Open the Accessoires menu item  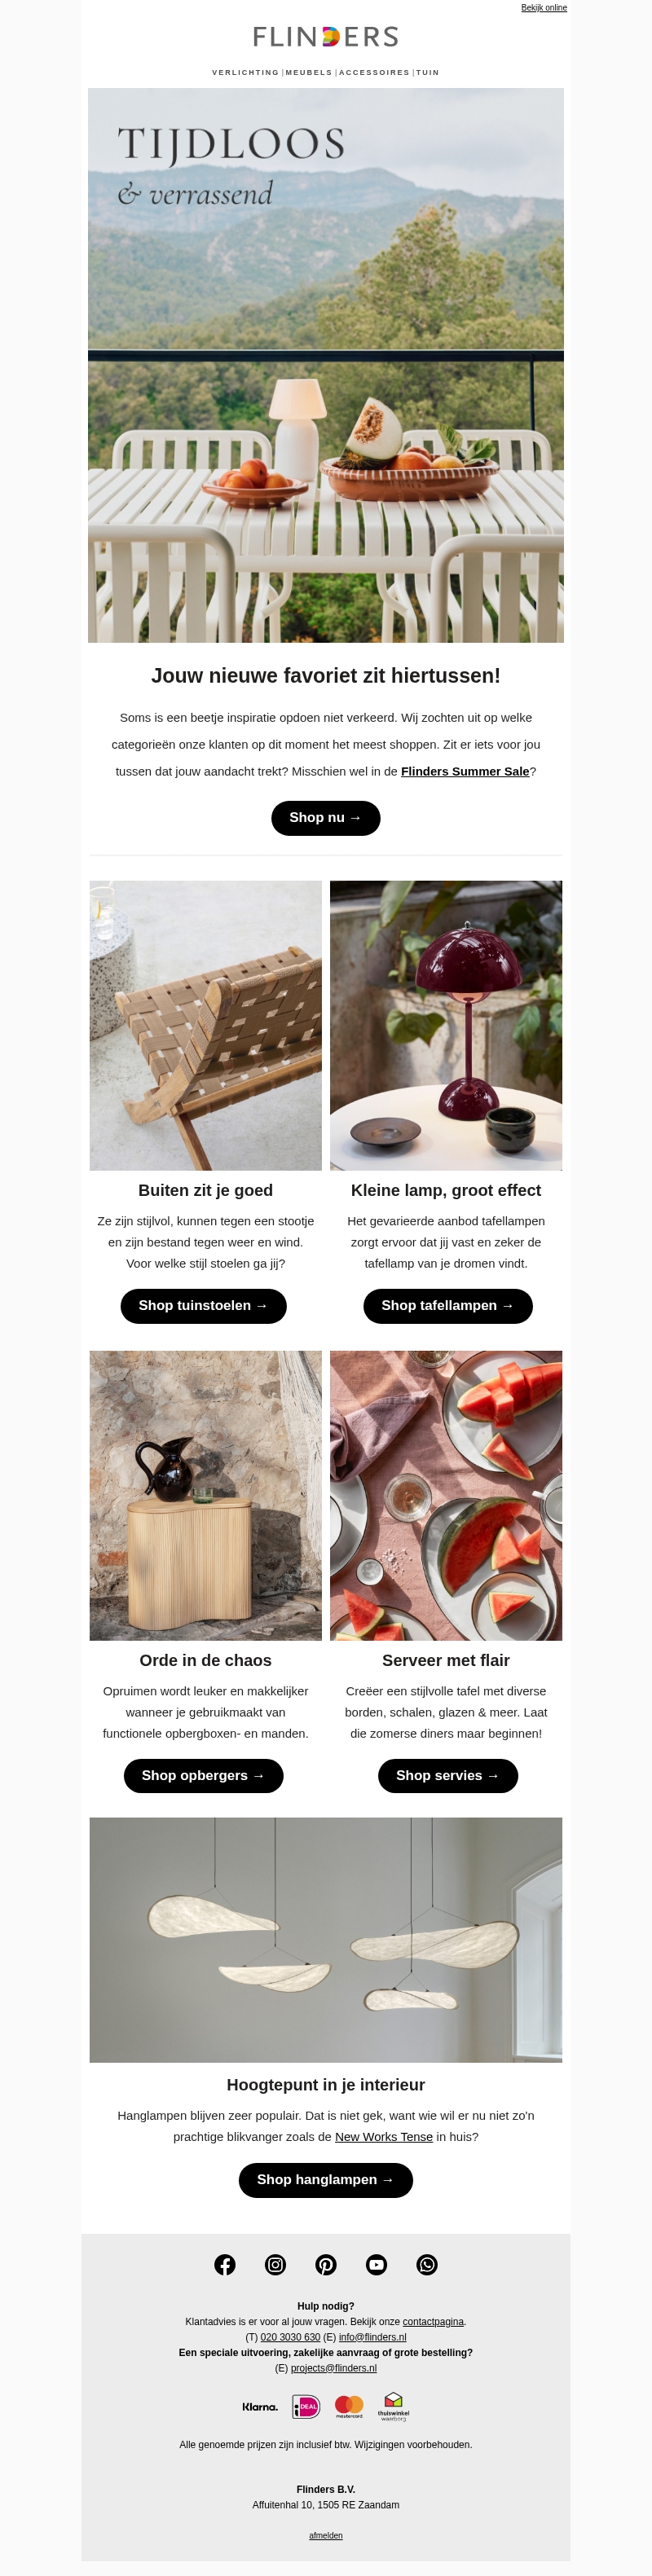(374, 72)
